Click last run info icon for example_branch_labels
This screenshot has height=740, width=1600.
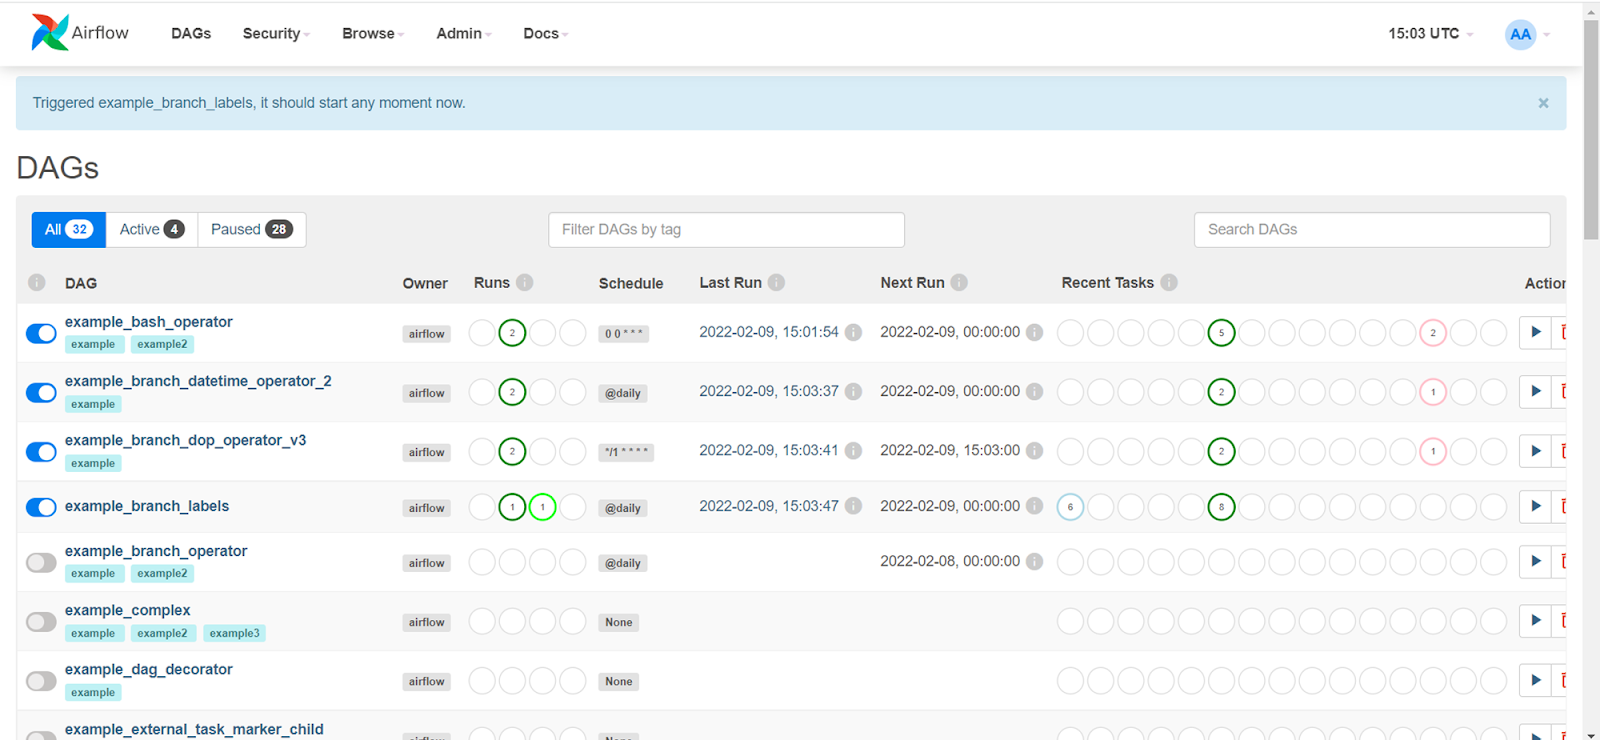point(853,506)
